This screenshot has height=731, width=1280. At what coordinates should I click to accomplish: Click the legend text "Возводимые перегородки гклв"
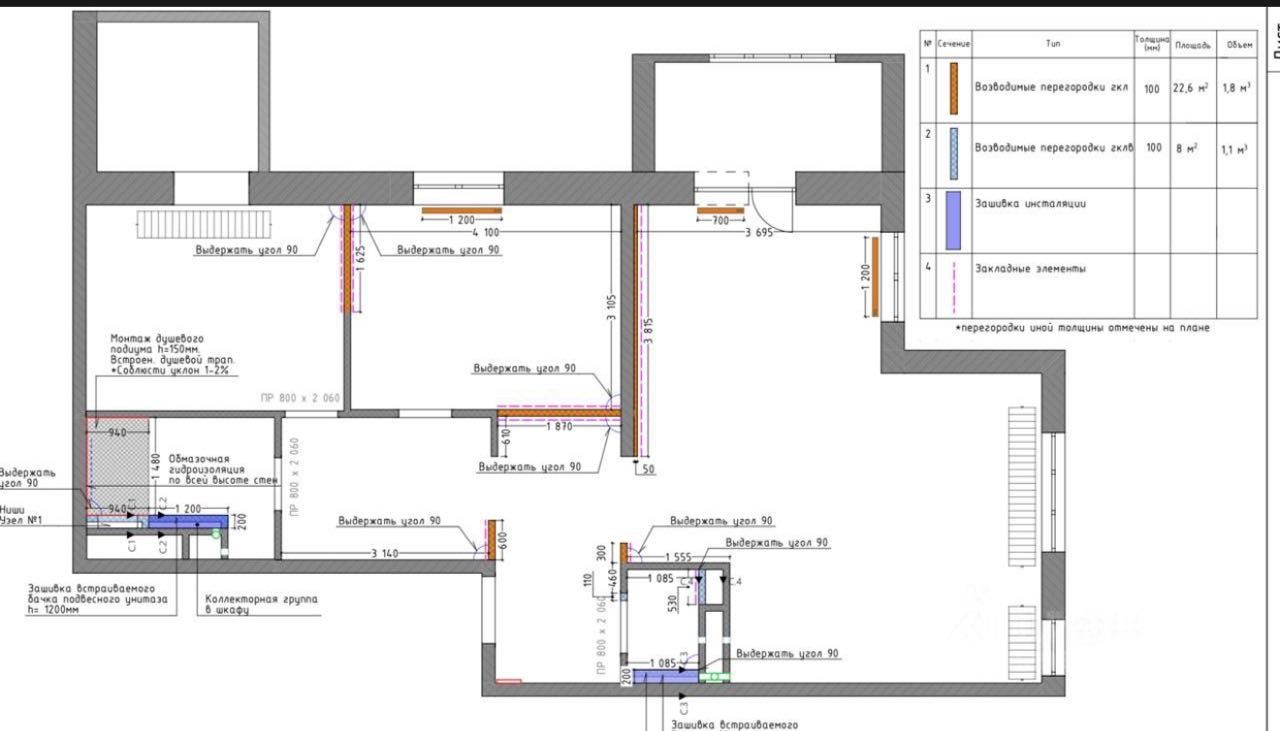click(x=1054, y=147)
